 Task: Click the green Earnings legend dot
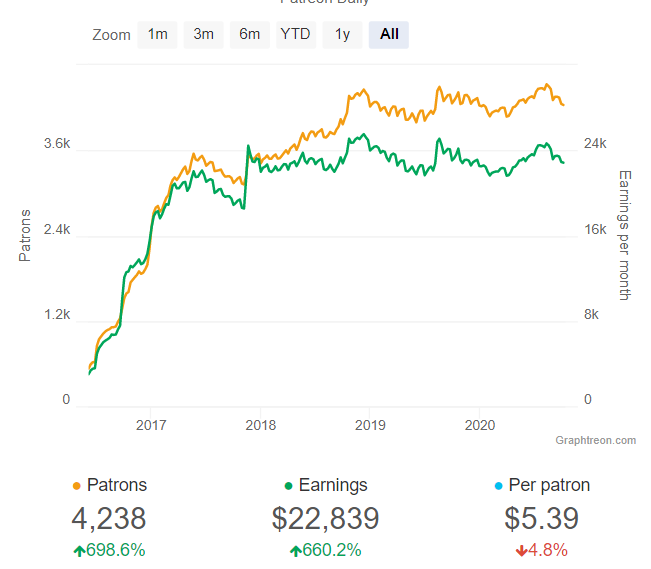point(289,486)
